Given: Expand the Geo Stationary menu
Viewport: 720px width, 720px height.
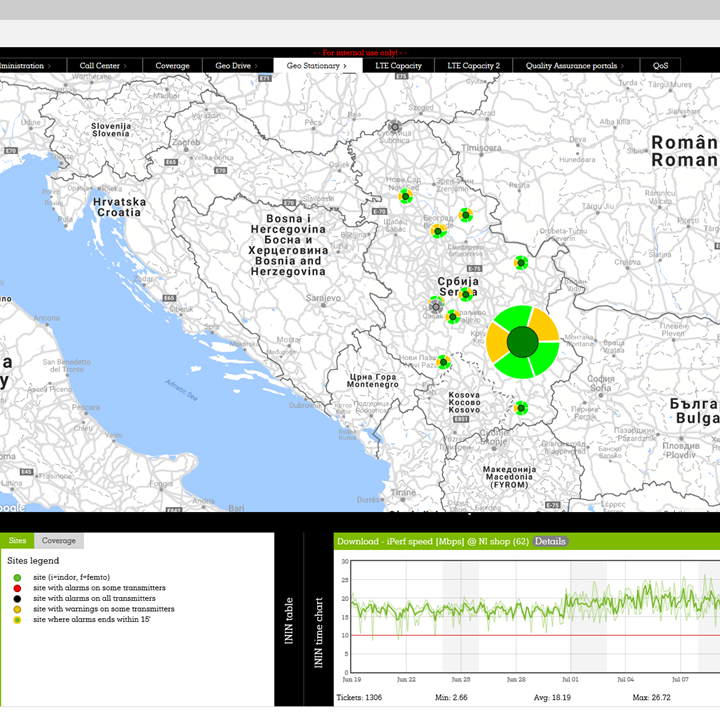Looking at the screenshot, I should click(x=317, y=66).
